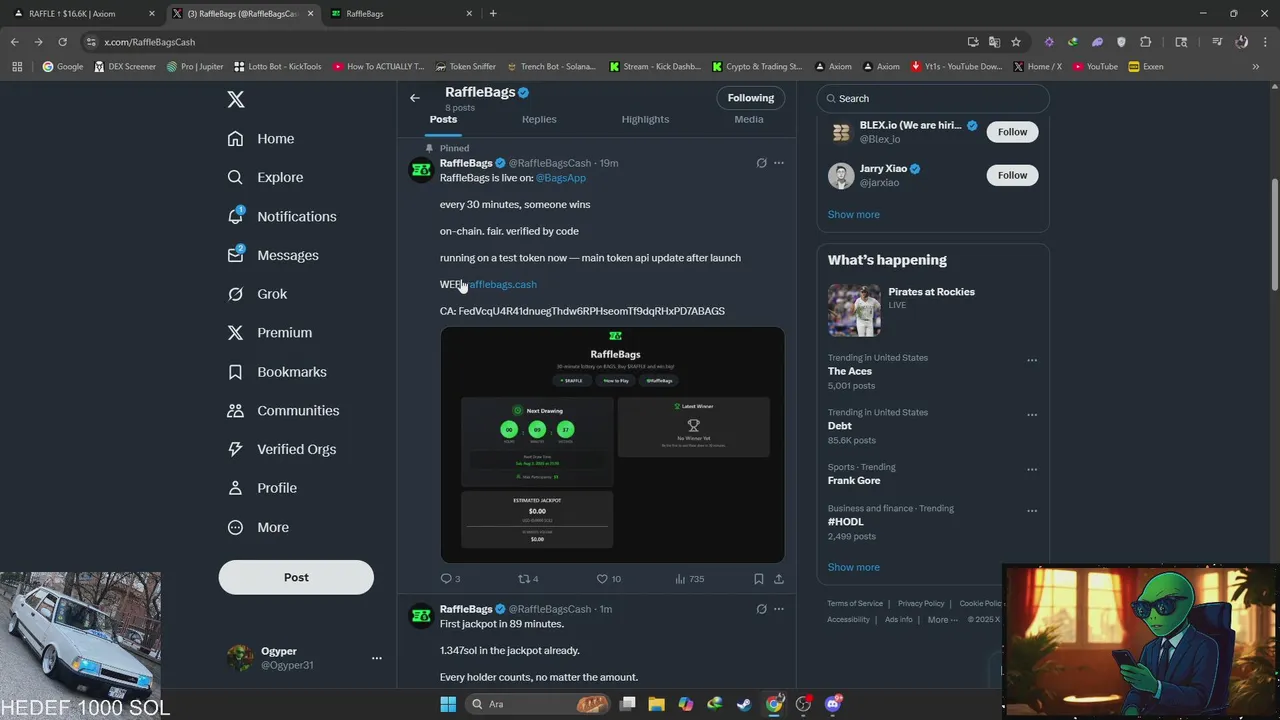Switch to Posts tab
This screenshot has height=720, width=1280.
443,119
